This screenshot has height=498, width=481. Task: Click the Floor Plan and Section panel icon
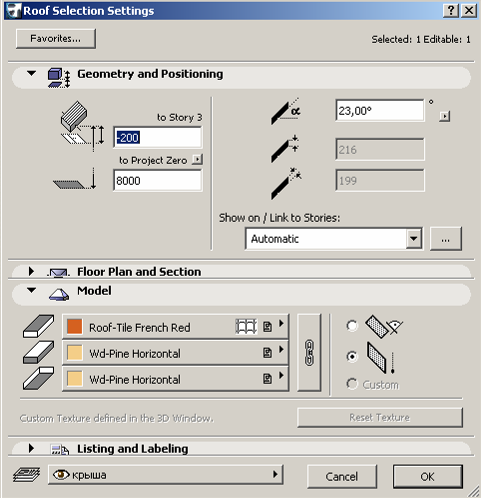pyautogui.click(x=58, y=273)
